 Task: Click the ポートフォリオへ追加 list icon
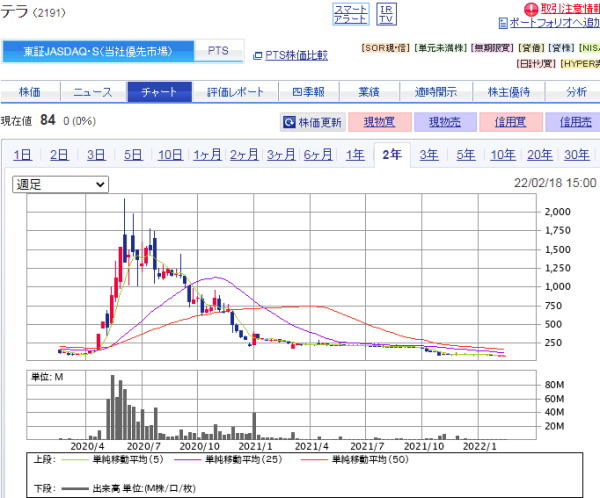(x=502, y=22)
